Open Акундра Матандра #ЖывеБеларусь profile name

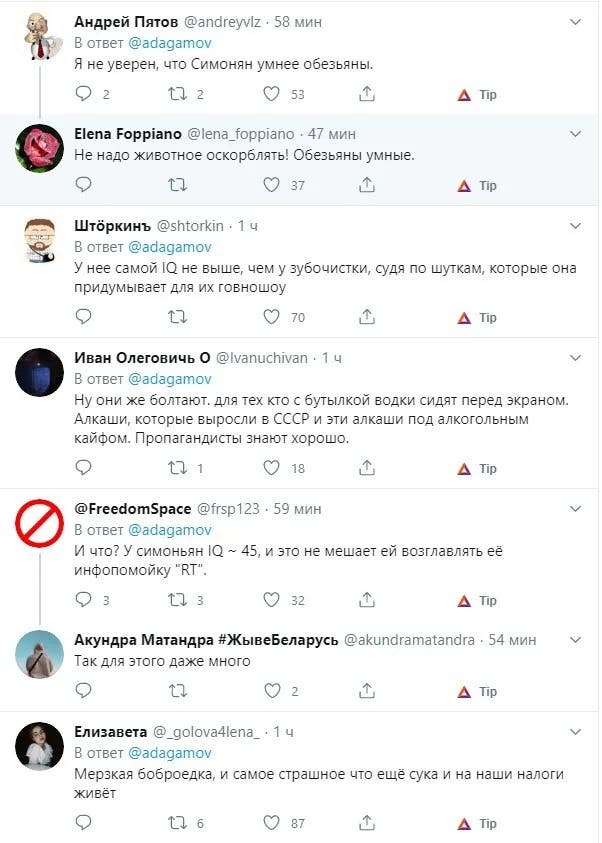205,640
